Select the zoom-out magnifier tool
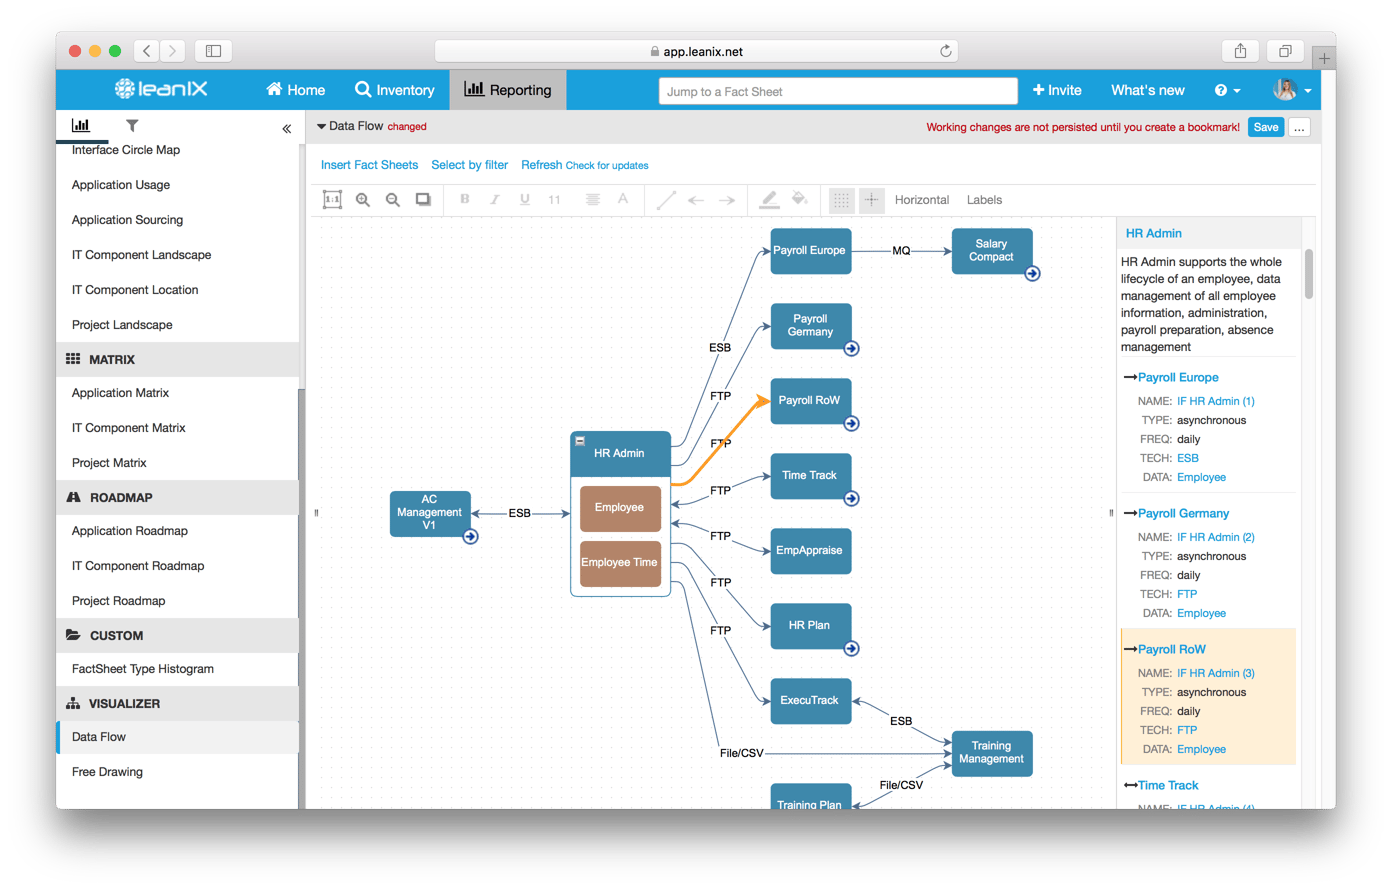The image size is (1392, 889). [393, 199]
